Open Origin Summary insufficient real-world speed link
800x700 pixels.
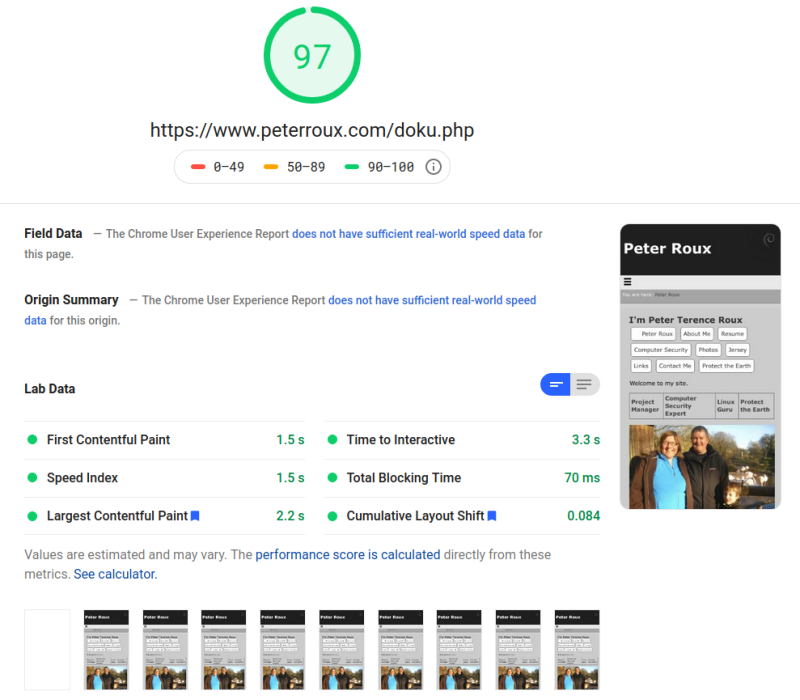tap(280, 310)
